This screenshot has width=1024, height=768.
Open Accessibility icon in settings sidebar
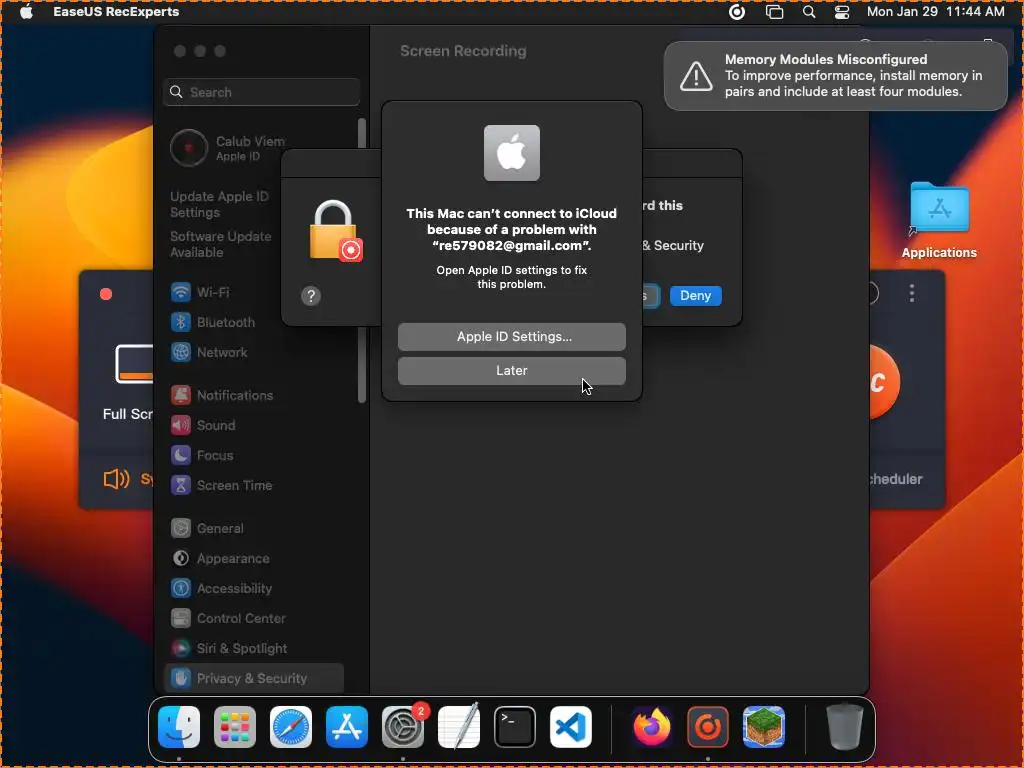[x=181, y=588]
